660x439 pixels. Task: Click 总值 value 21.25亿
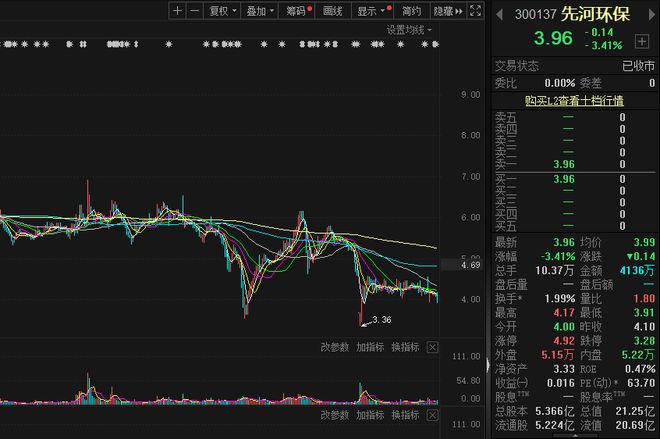pyautogui.click(x=635, y=411)
